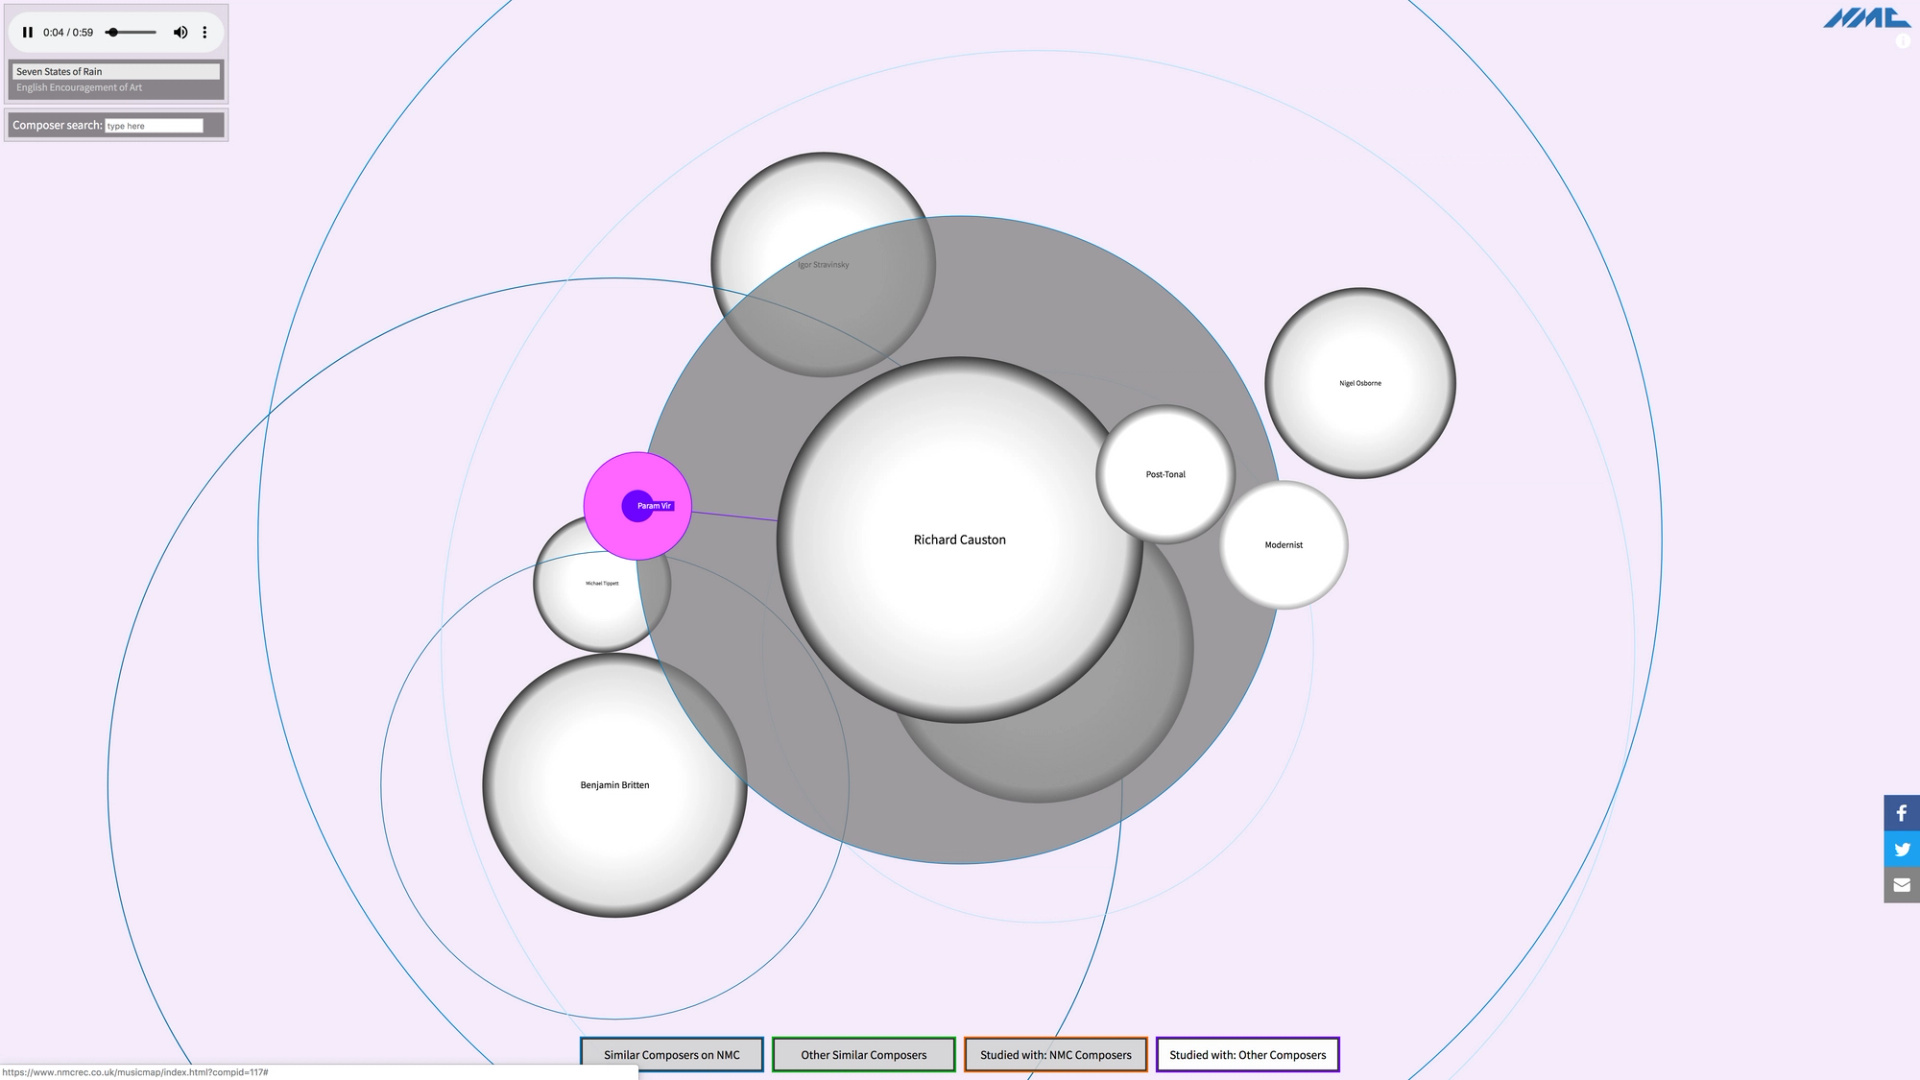Toggle Similar Composers on NMC filter
This screenshot has width=1920, height=1080.
coord(671,1054)
